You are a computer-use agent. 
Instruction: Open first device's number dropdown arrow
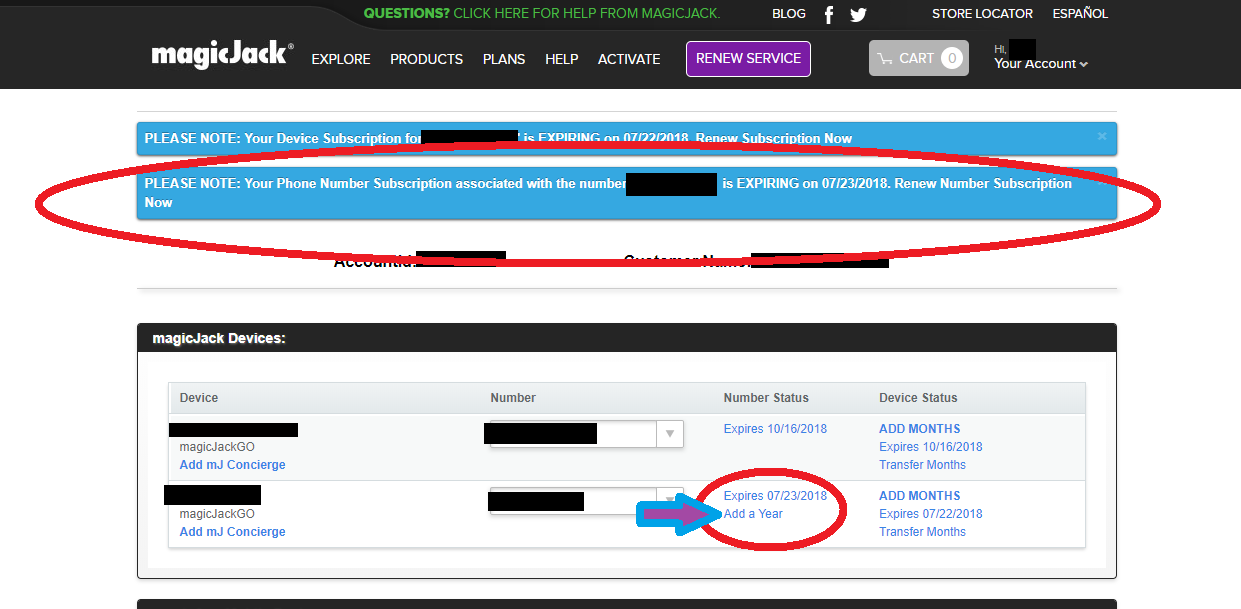click(670, 433)
